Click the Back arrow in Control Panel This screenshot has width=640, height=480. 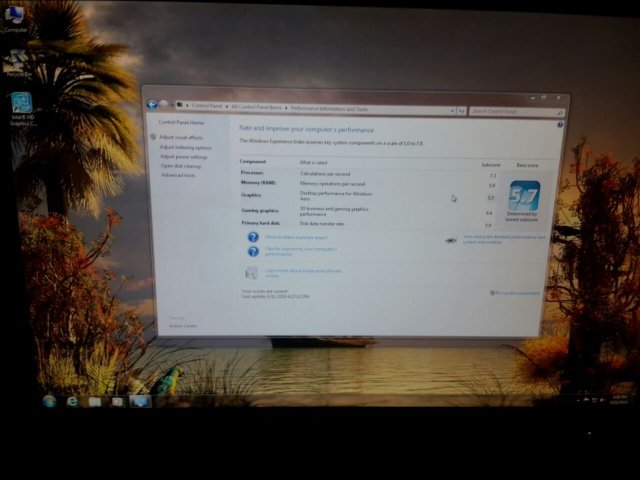pyautogui.click(x=152, y=104)
